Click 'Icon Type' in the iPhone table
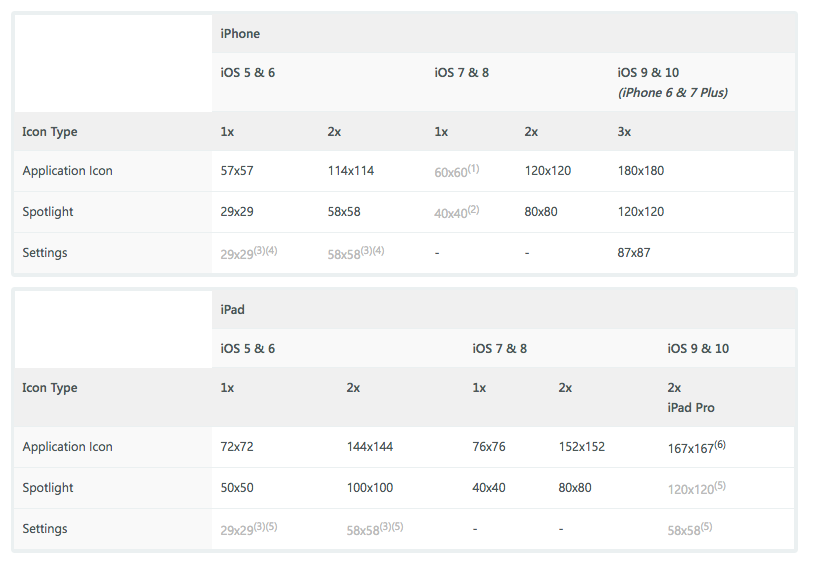The height and width of the screenshot is (563, 834). click(49, 131)
